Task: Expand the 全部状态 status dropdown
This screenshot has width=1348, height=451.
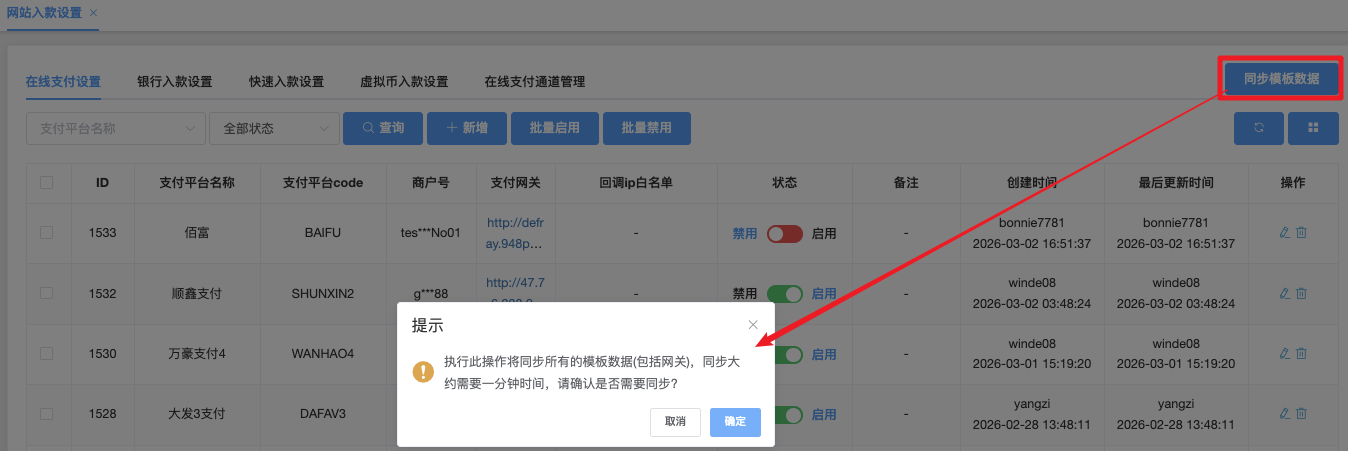Action: point(274,128)
